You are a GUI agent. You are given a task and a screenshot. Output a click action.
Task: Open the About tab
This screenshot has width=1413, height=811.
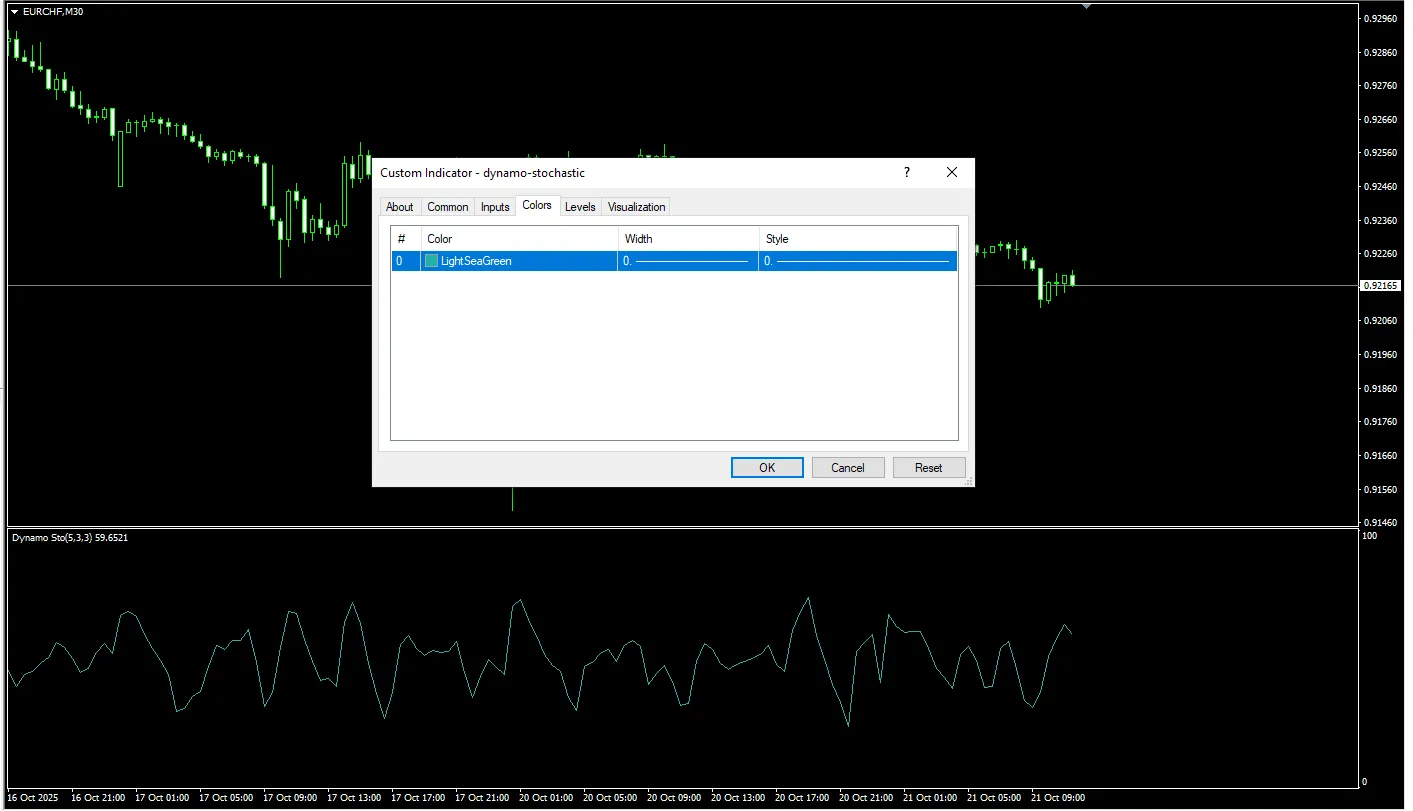pyautogui.click(x=400, y=207)
